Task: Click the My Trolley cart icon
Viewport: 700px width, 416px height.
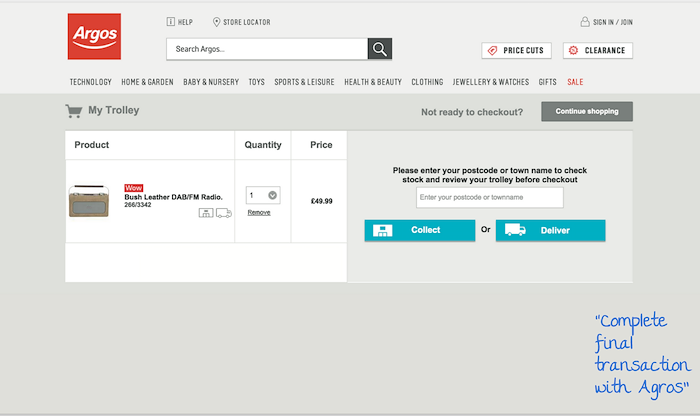Action: [74, 111]
